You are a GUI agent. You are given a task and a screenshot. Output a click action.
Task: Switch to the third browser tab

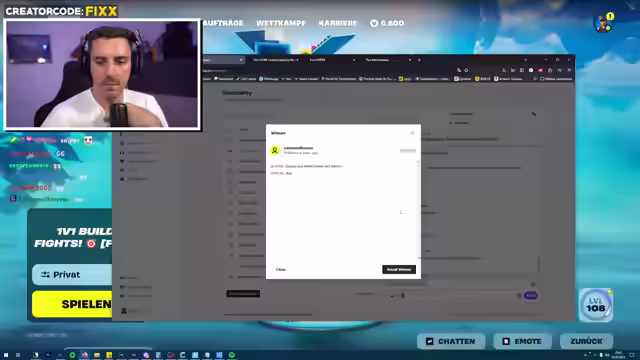click(x=331, y=60)
